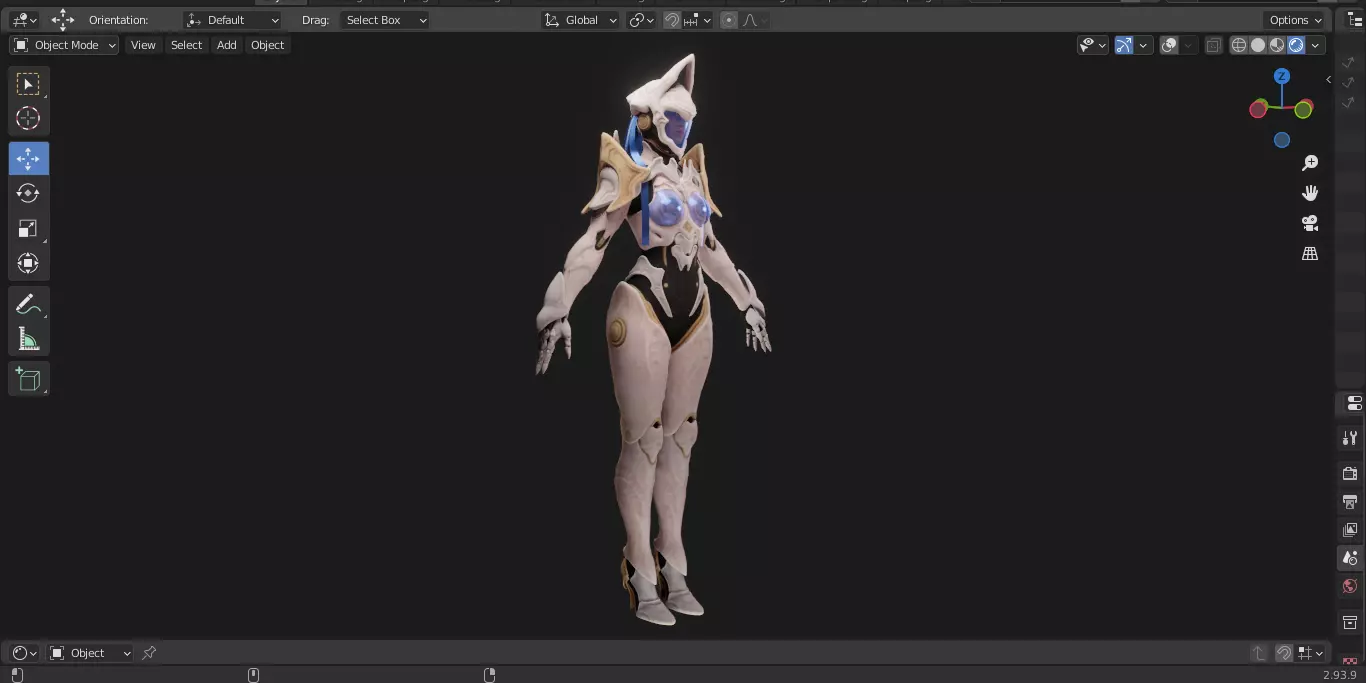1366x683 pixels.
Task: Click the blue Z axis gizmo ball
Action: [1282, 76]
